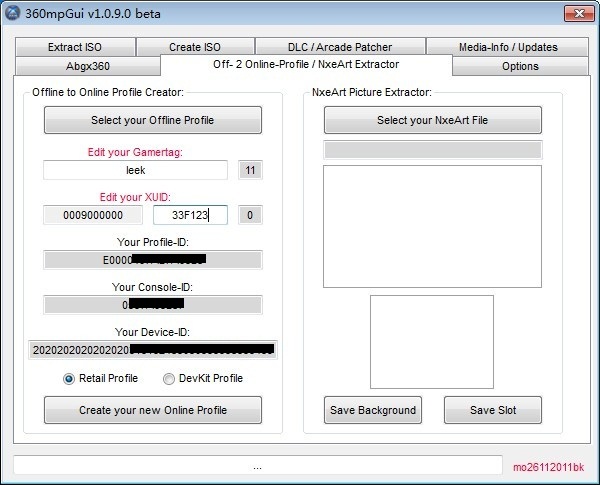Select the DLC / Arcade Patcher tab

tap(340, 47)
